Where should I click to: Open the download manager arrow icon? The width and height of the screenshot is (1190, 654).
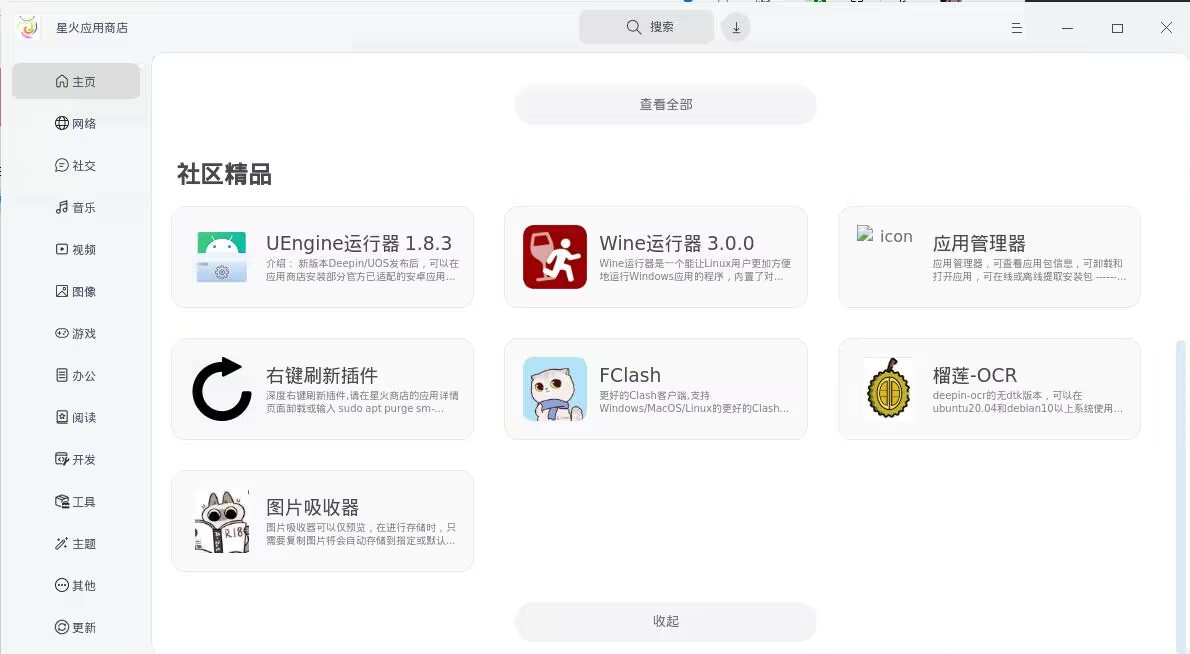point(735,27)
